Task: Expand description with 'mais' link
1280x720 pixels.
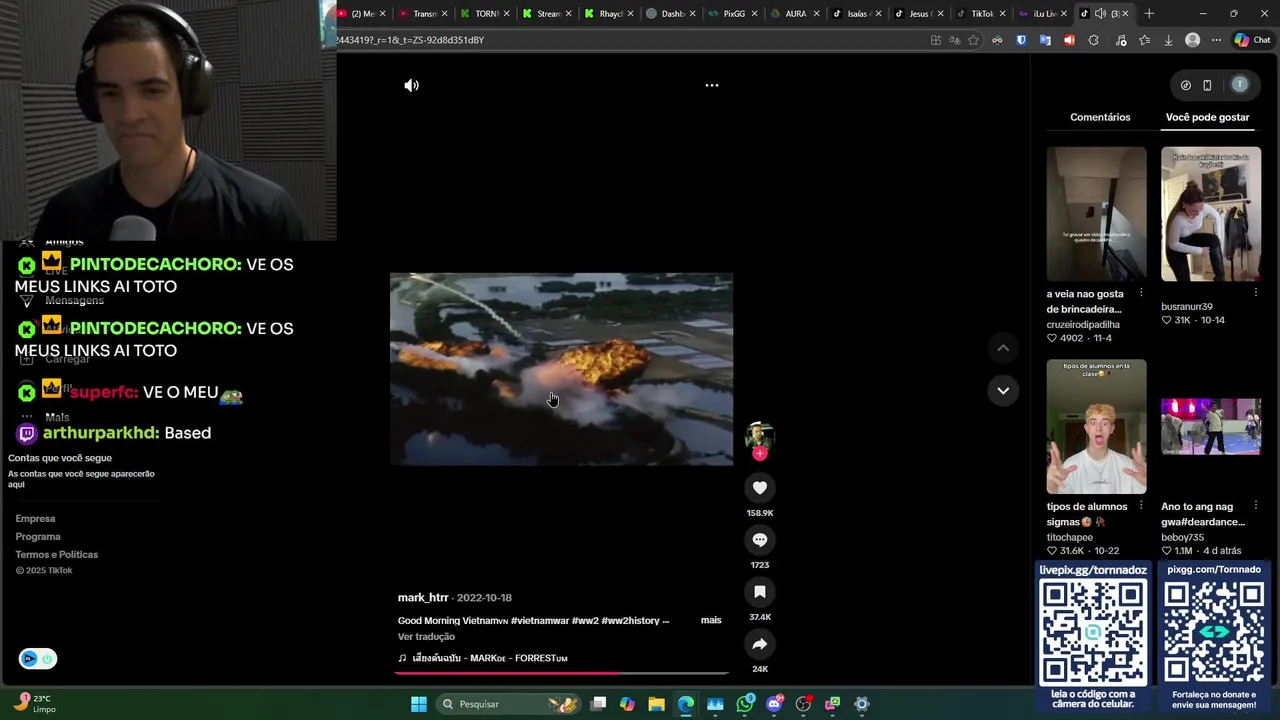Action: click(711, 621)
